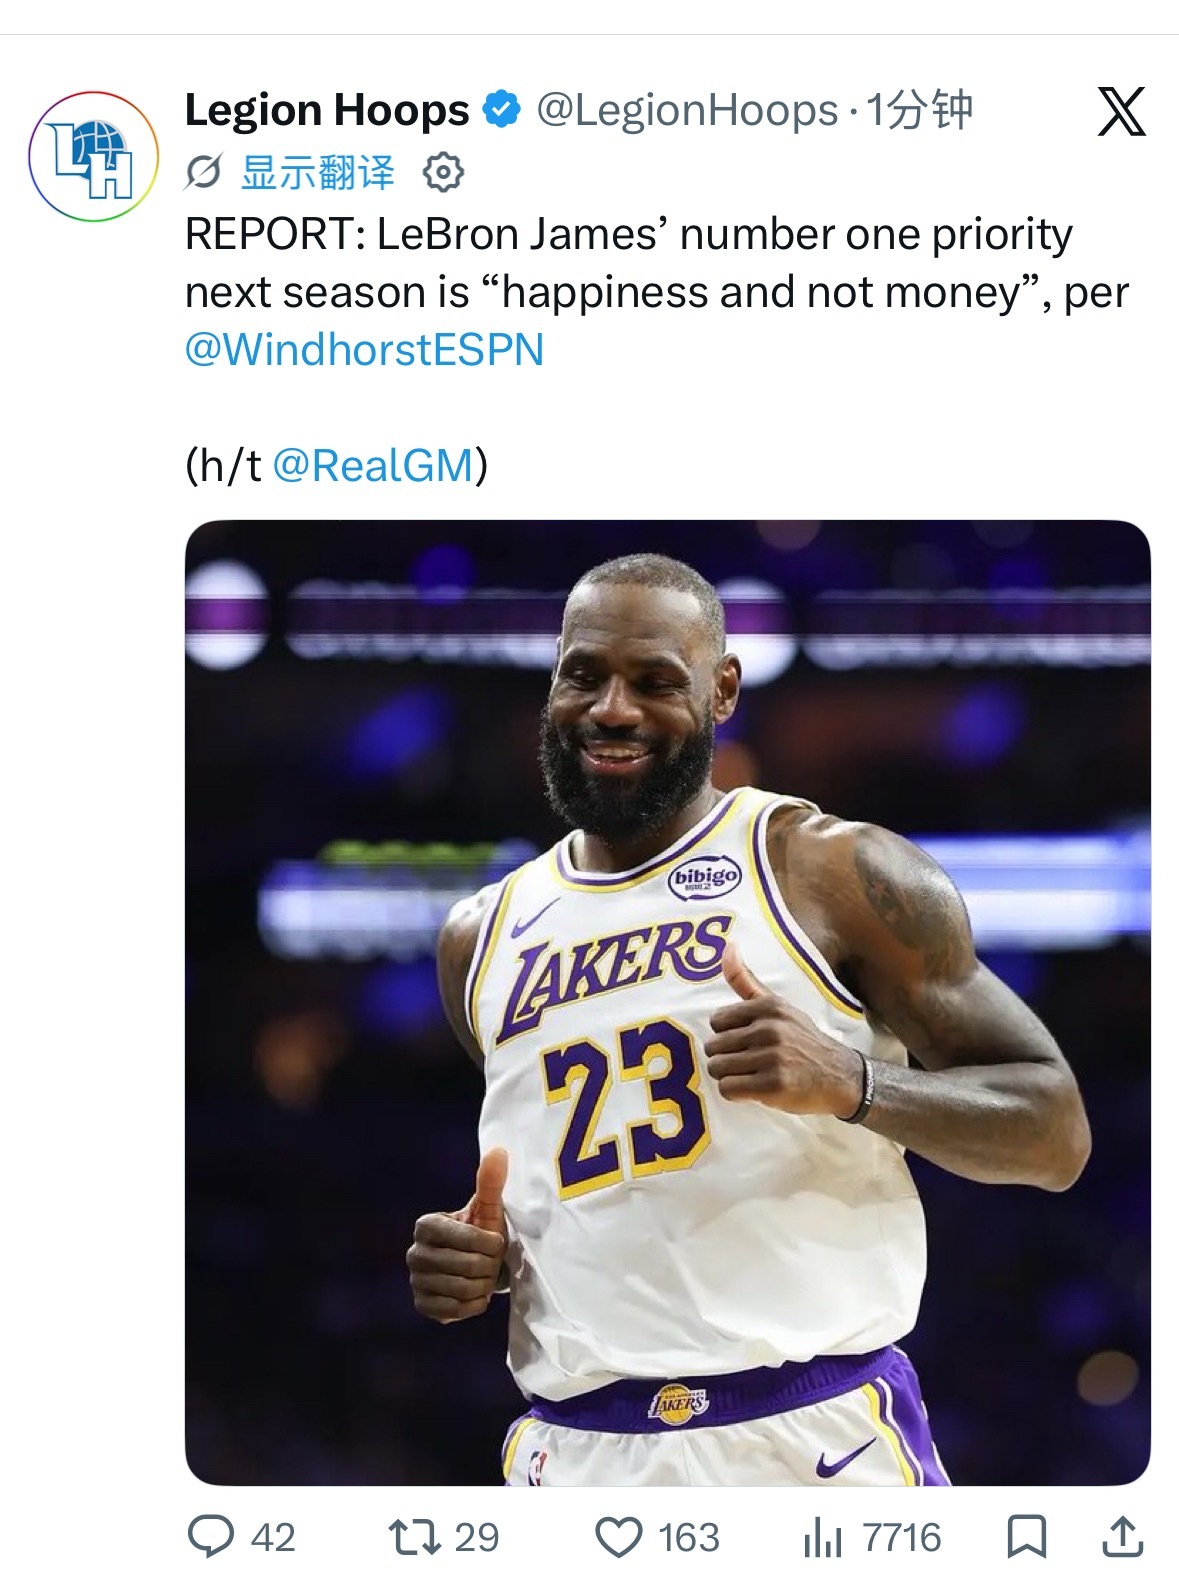1179x1582 pixels.
Task: Tap the X logo icon
Action: pos(1121,111)
